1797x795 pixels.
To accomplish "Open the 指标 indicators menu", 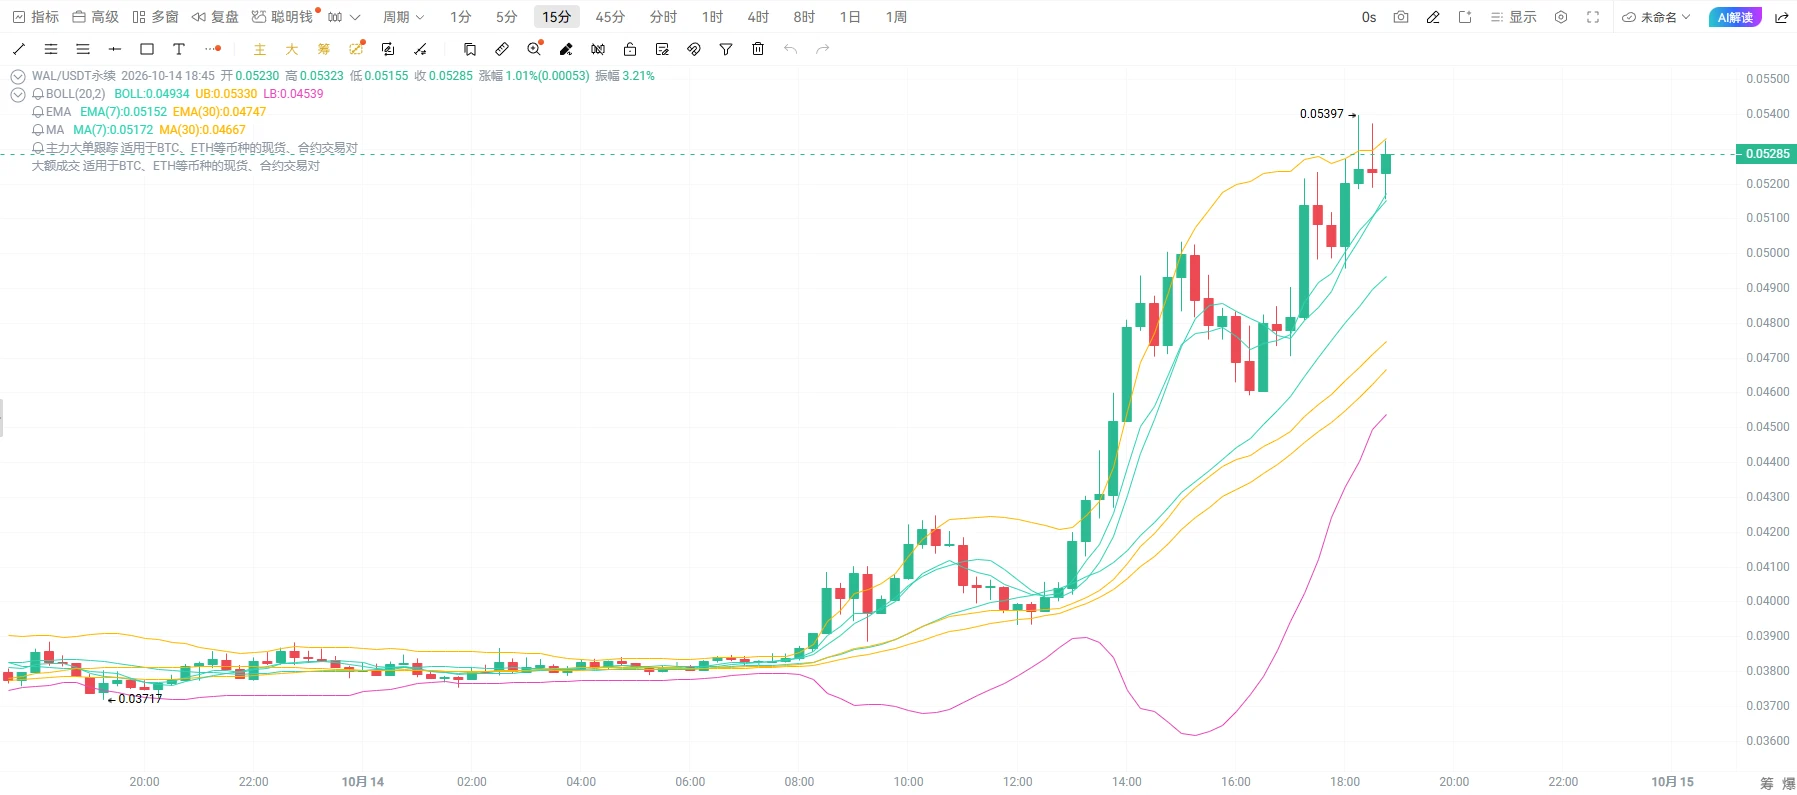I will (x=36, y=17).
